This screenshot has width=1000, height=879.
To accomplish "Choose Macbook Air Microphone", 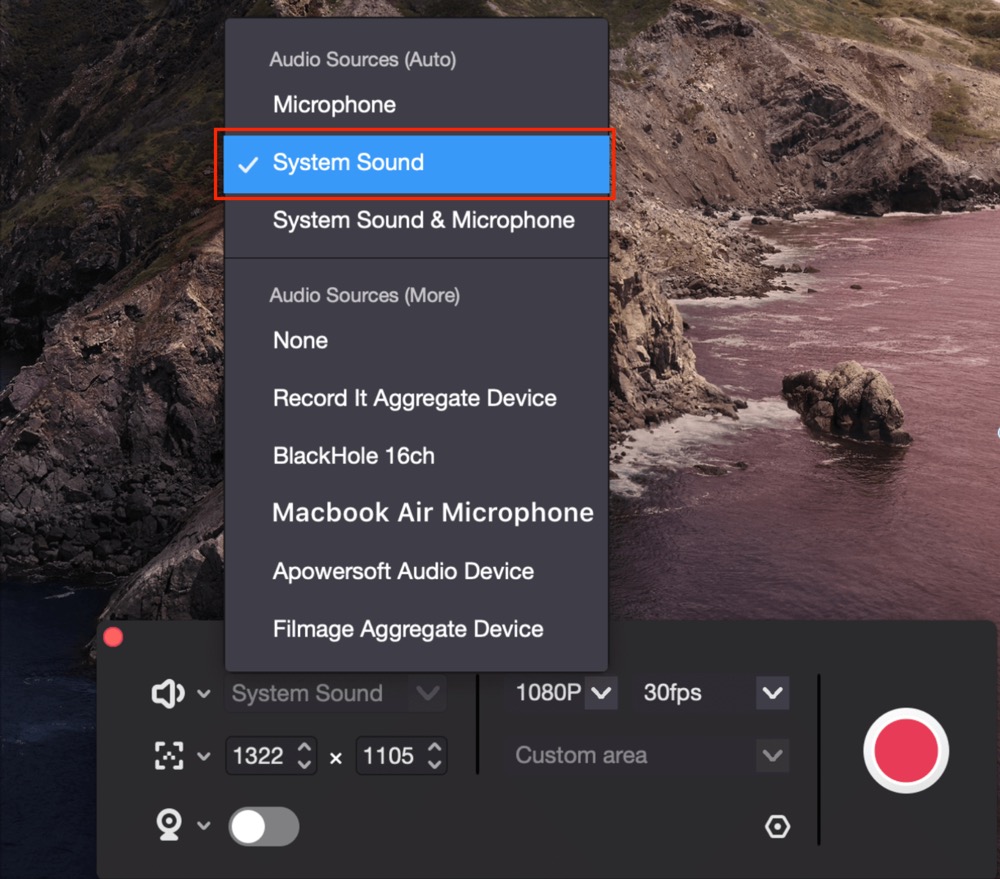I will (x=416, y=513).
